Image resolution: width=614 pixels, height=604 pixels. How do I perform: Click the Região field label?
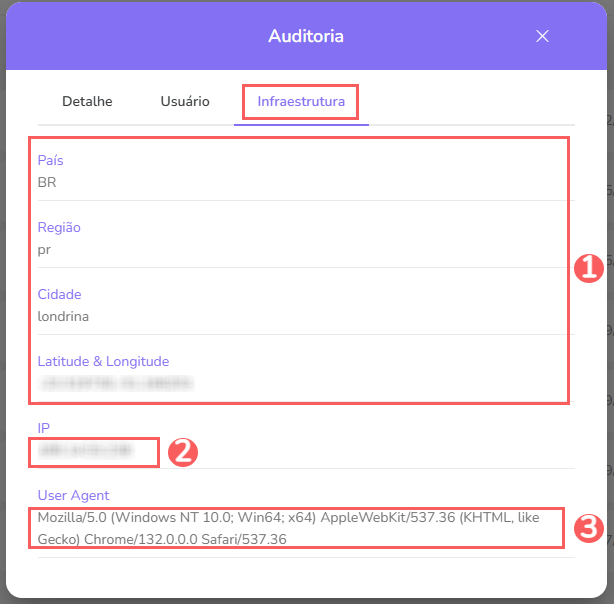pos(59,228)
